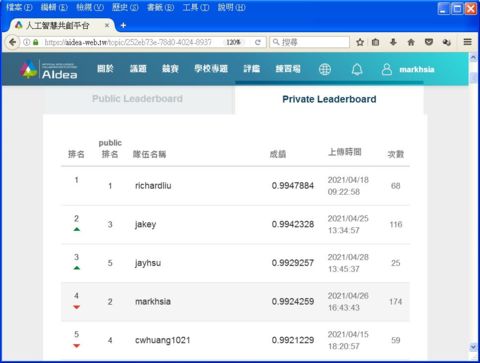This screenshot has width=480, height=363.
Task: Click 學校專題 in the site navigation
Action: coord(211,69)
